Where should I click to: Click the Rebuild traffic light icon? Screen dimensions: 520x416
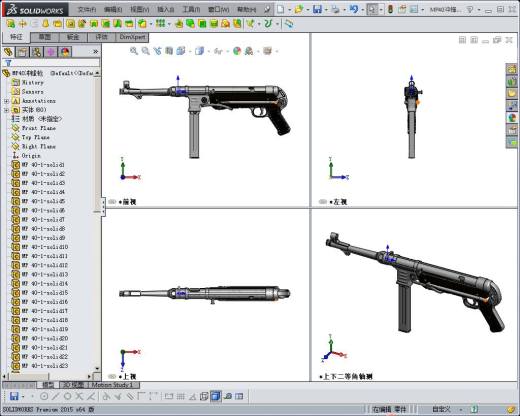pos(390,10)
